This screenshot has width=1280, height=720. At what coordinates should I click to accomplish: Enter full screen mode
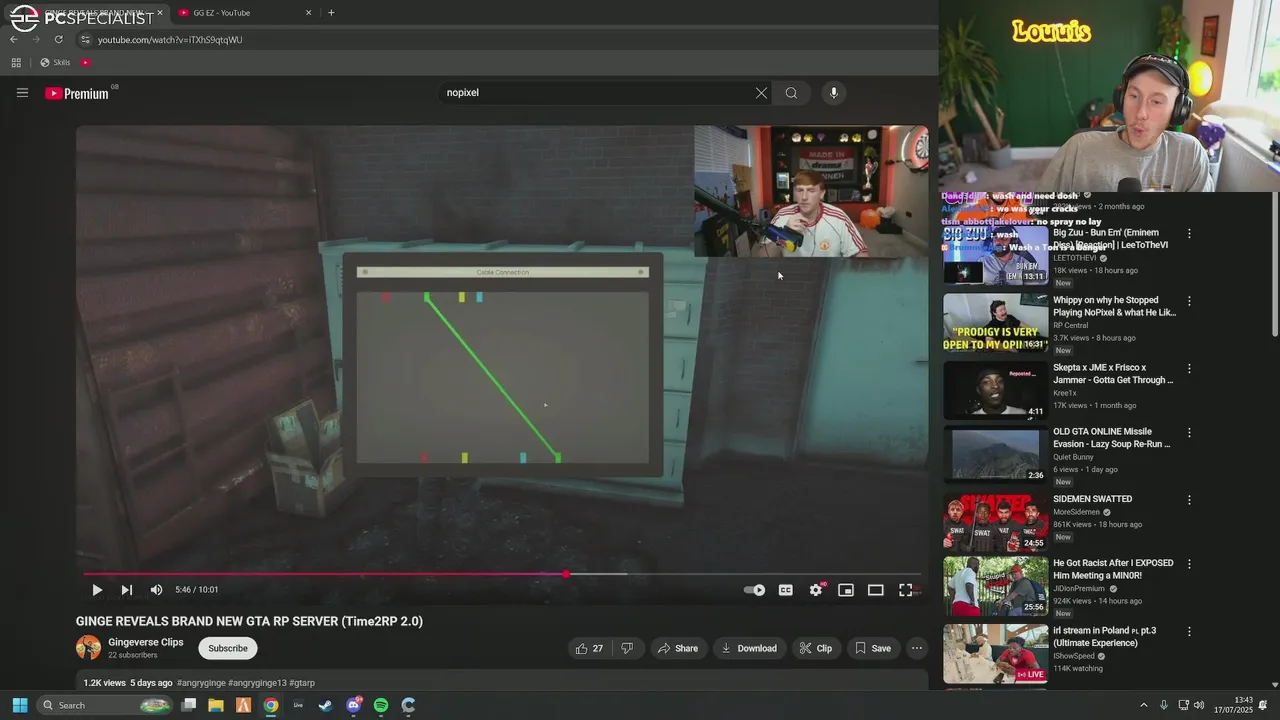(x=906, y=590)
